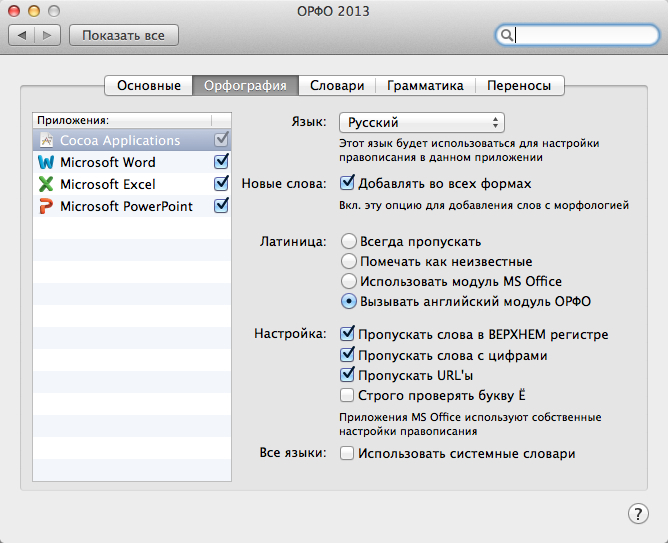Enable Использовать системные словари

click(347, 453)
